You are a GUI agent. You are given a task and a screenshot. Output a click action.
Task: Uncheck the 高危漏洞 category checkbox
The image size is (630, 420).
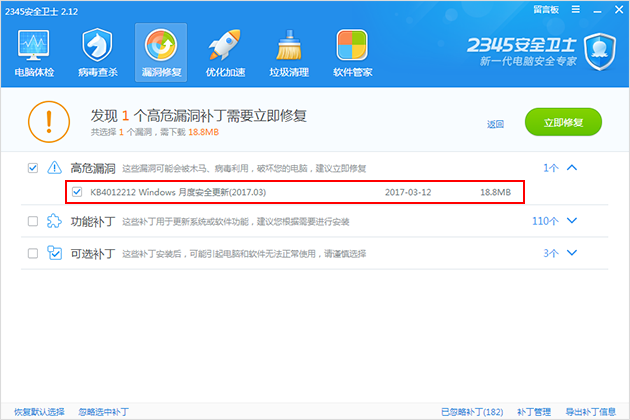click(33, 168)
